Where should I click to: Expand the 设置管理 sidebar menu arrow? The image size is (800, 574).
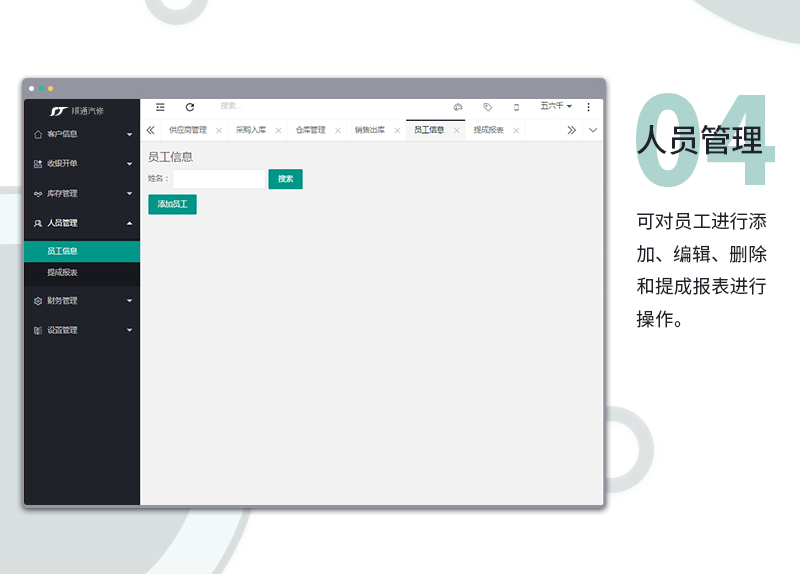click(130, 330)
